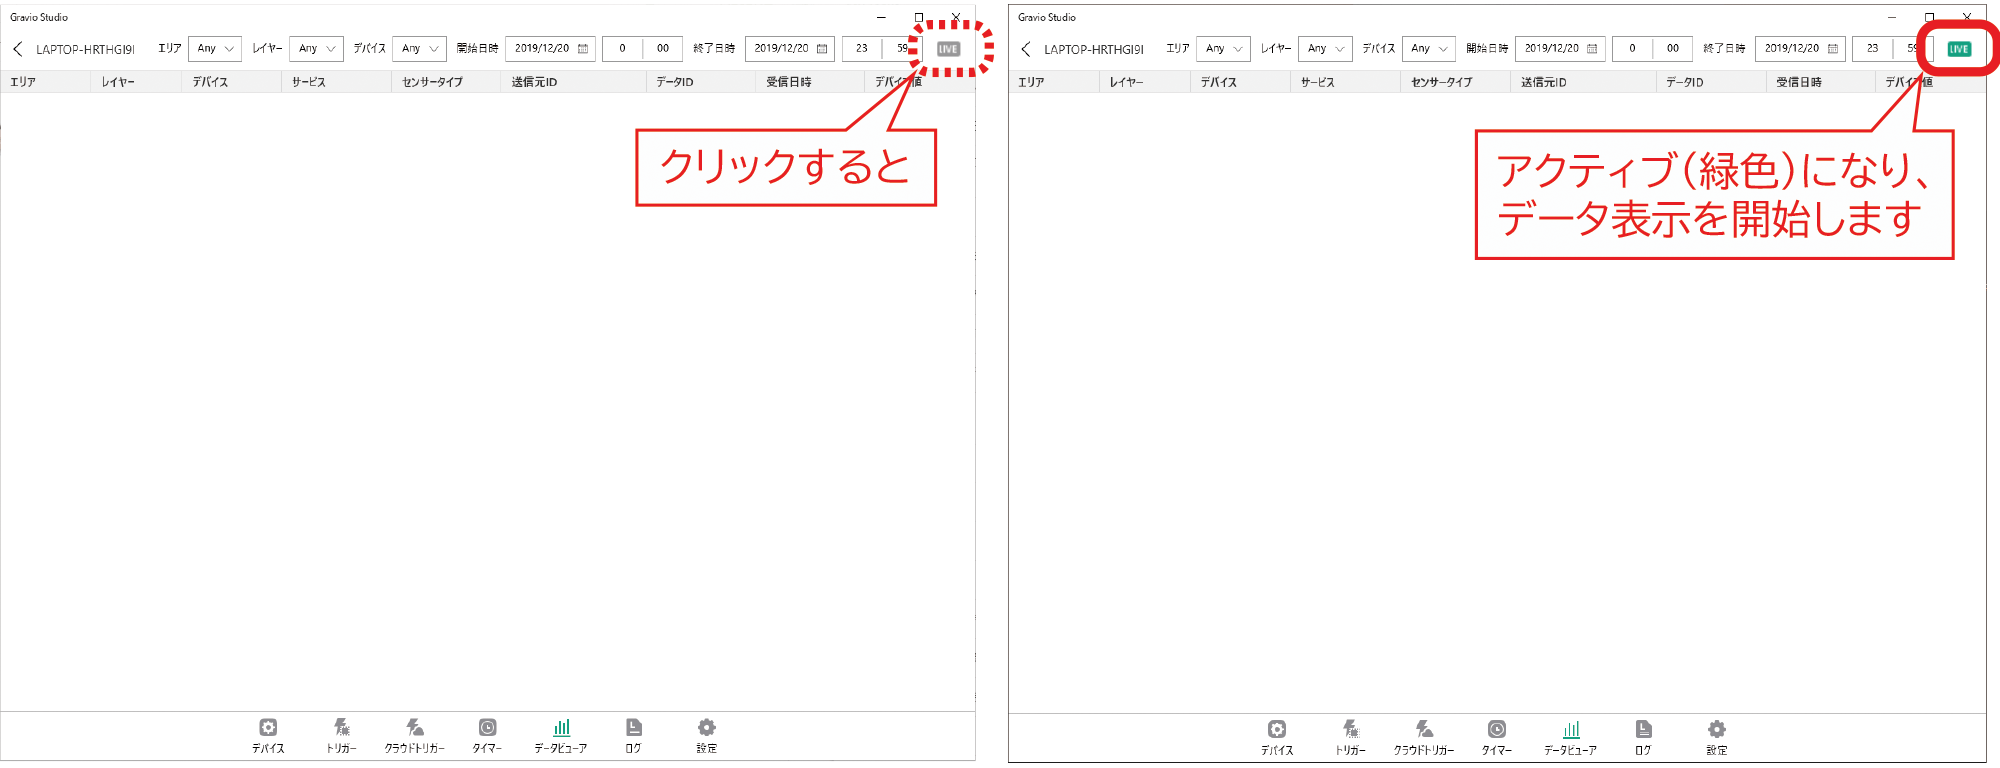Open 終了日時 date picker in left window
The image size is (2000, 768).
(790, 48)
